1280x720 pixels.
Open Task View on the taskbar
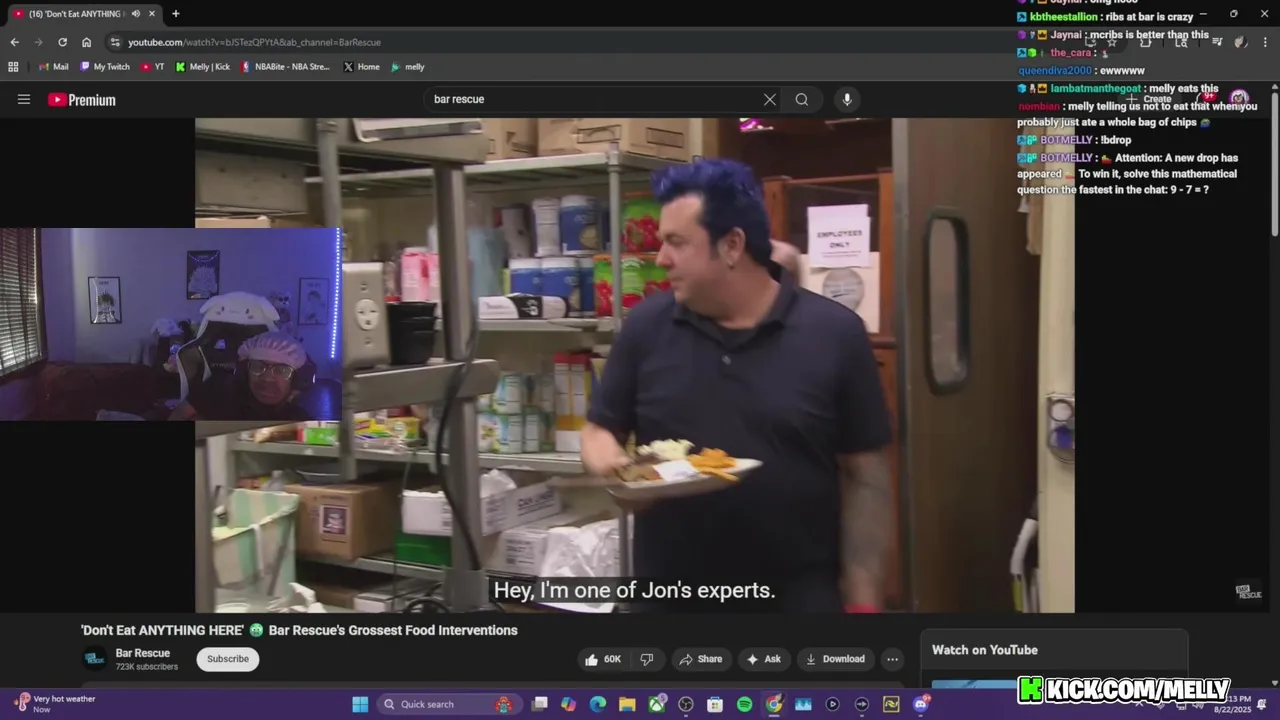point(540,704)
